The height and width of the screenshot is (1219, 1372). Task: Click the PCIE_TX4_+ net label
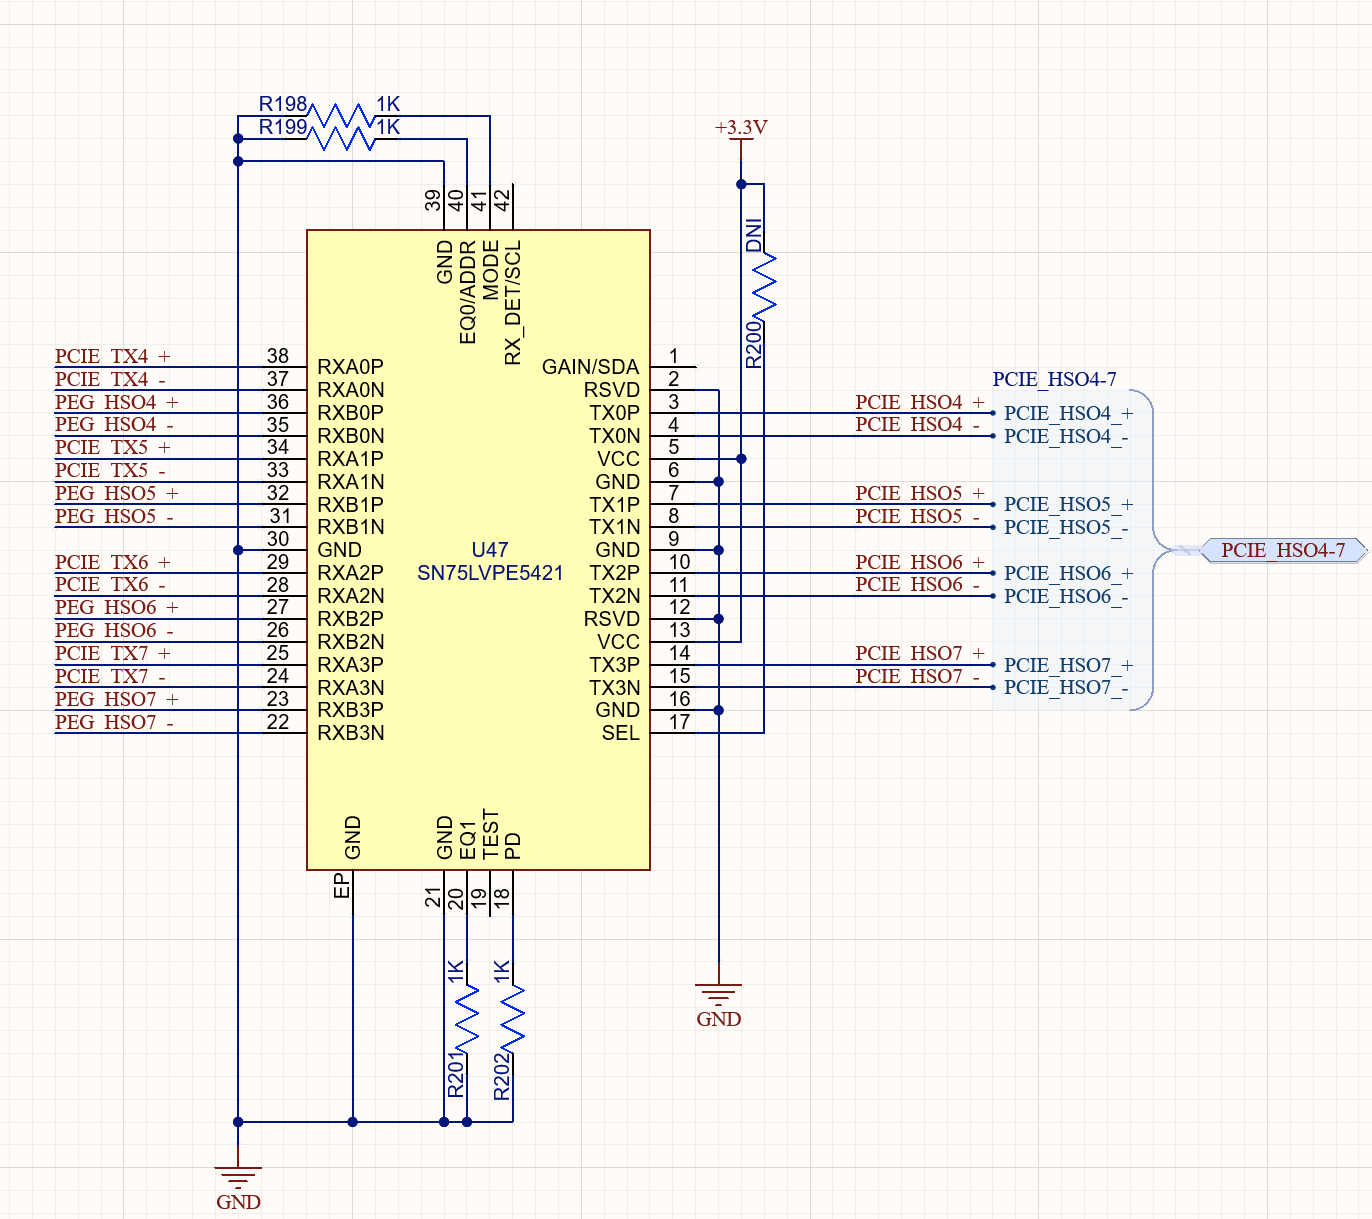(x=113, y=356)
